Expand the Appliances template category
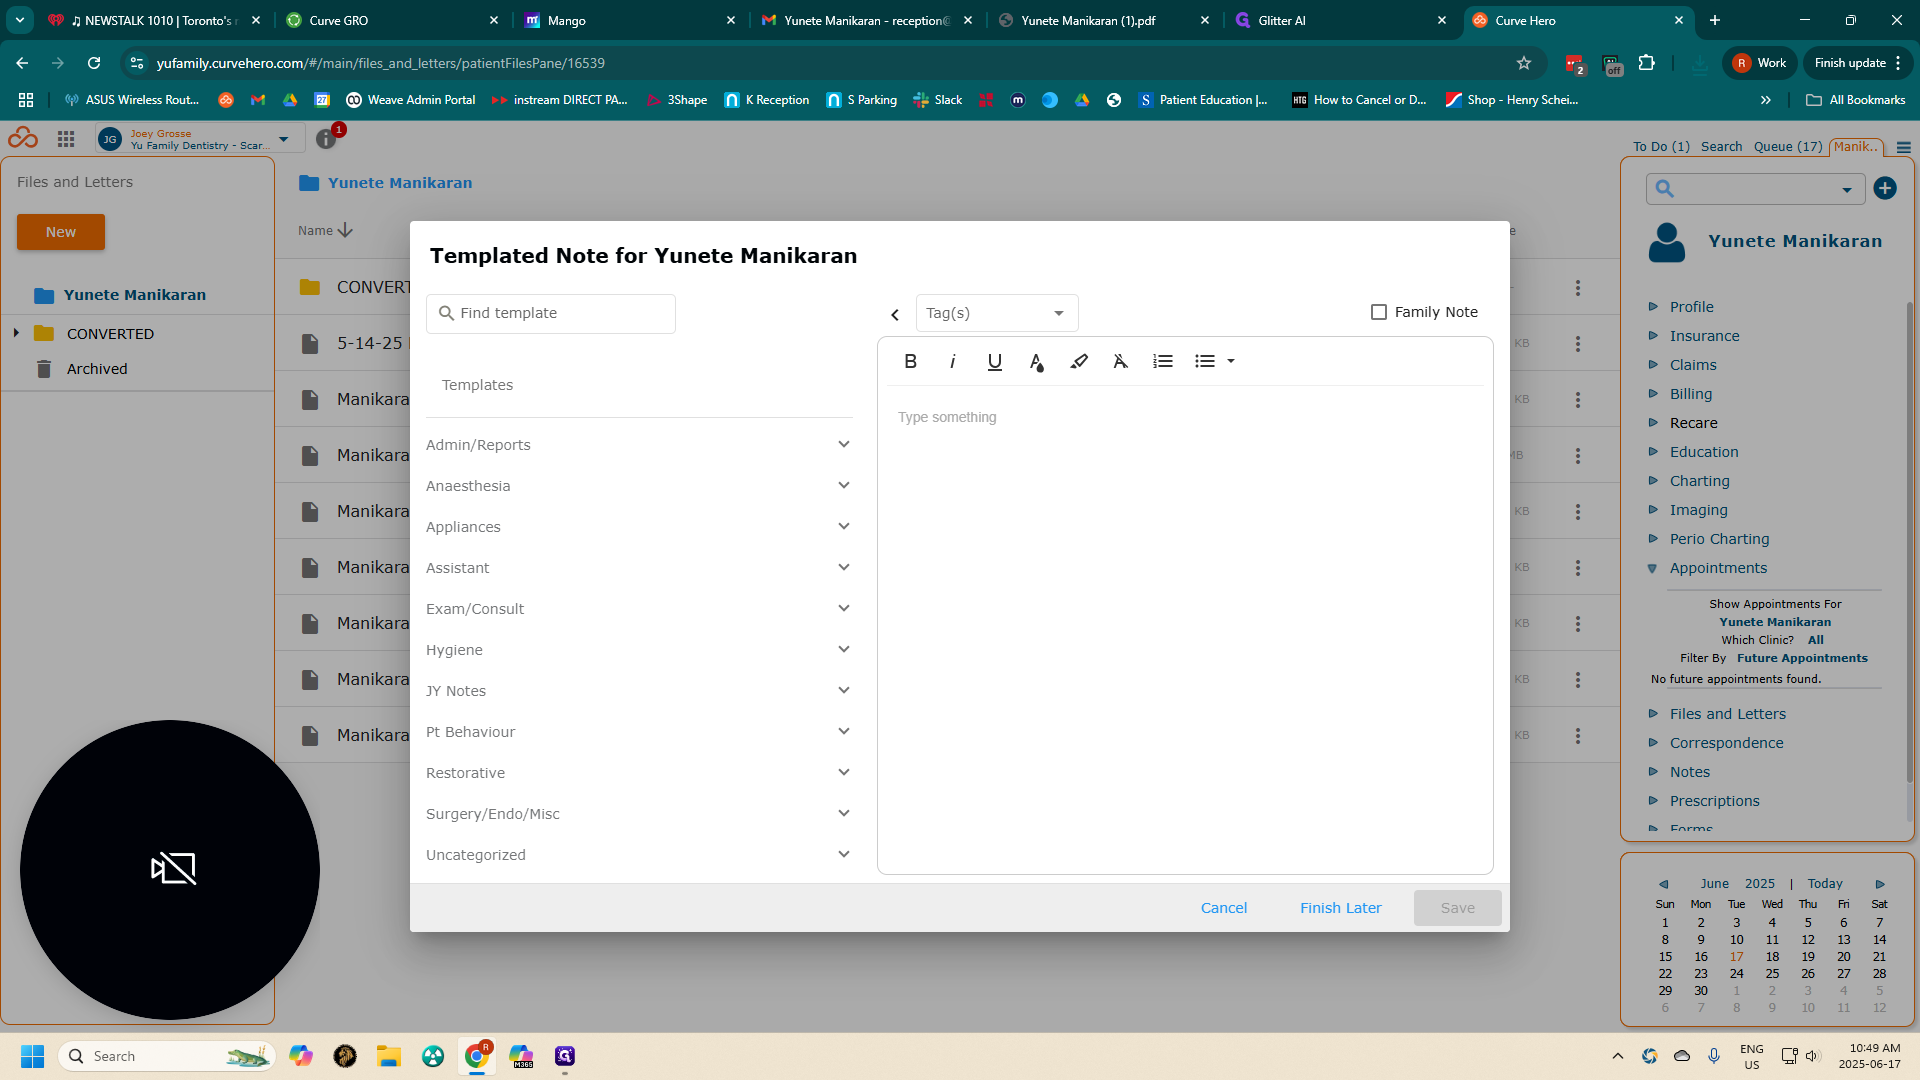 [x=638, y=527]
